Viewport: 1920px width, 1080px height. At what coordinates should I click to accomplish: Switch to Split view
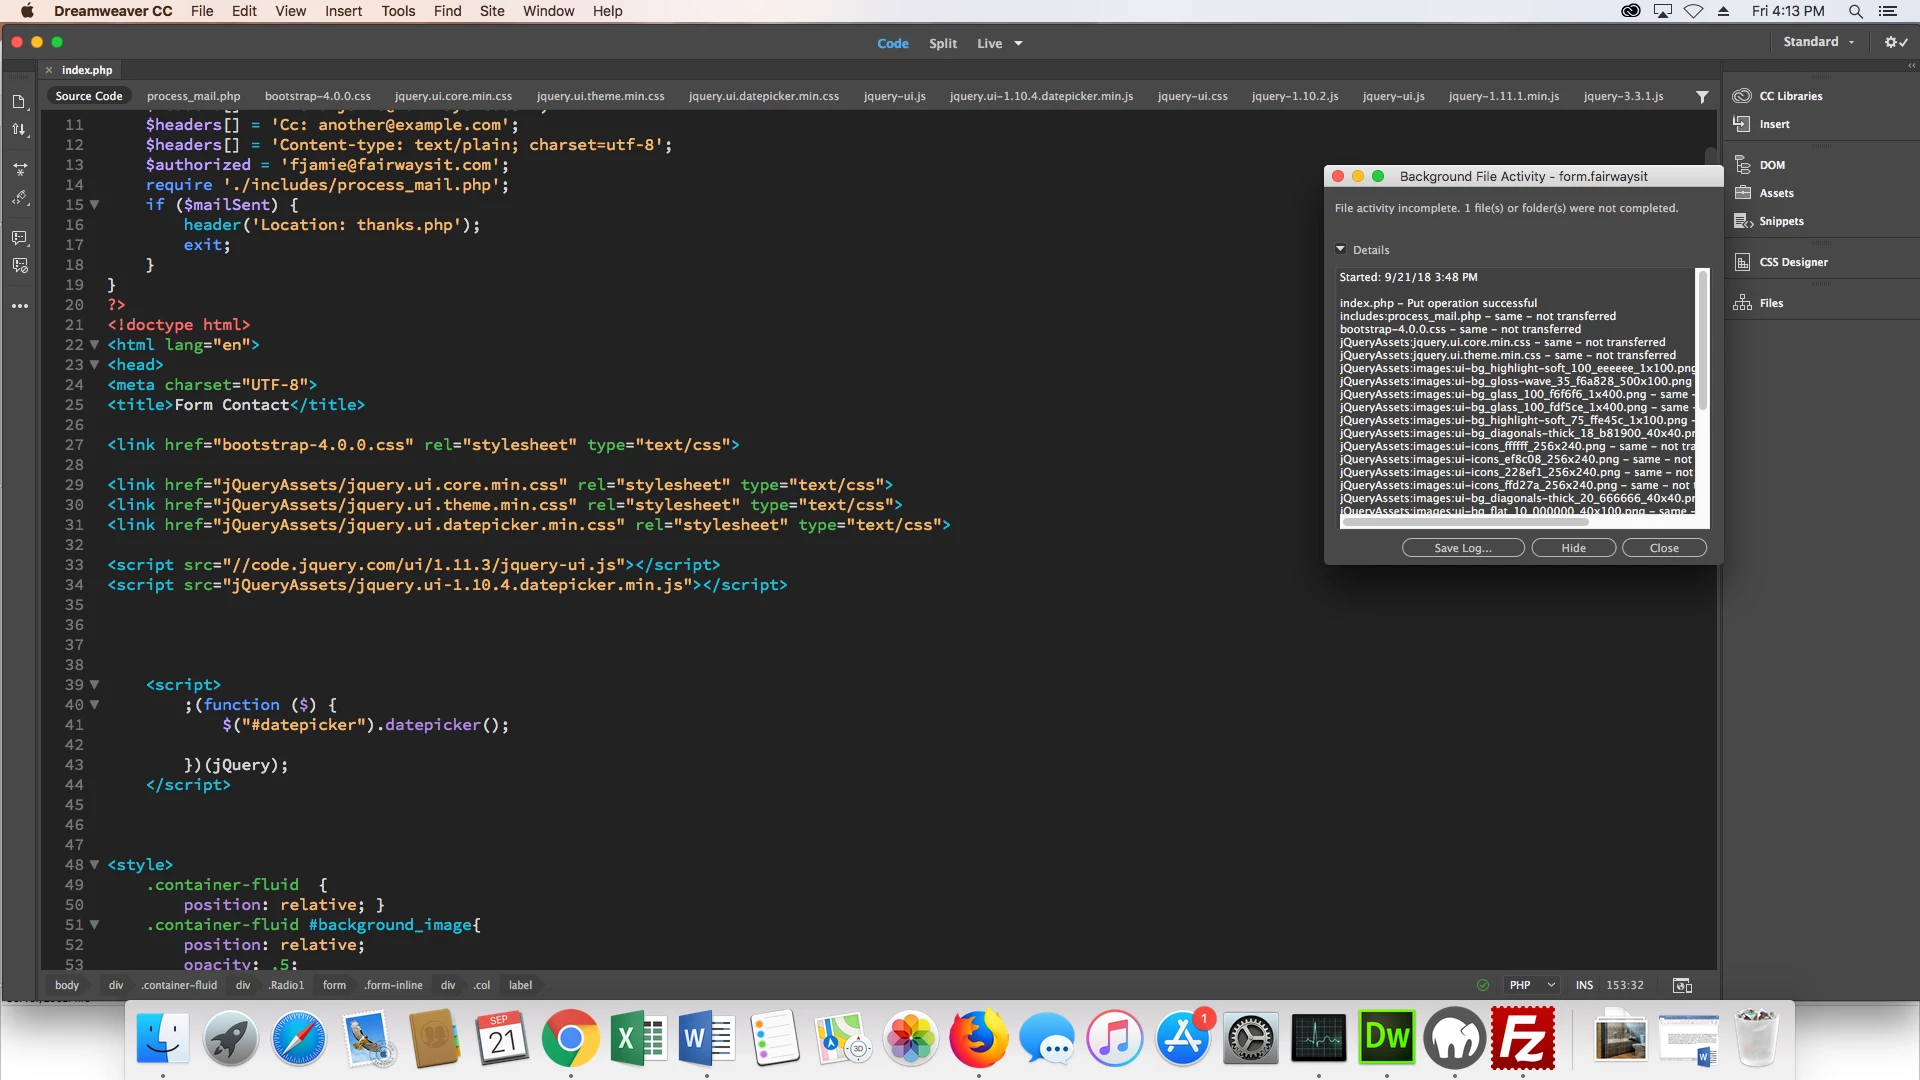point(942,44)
